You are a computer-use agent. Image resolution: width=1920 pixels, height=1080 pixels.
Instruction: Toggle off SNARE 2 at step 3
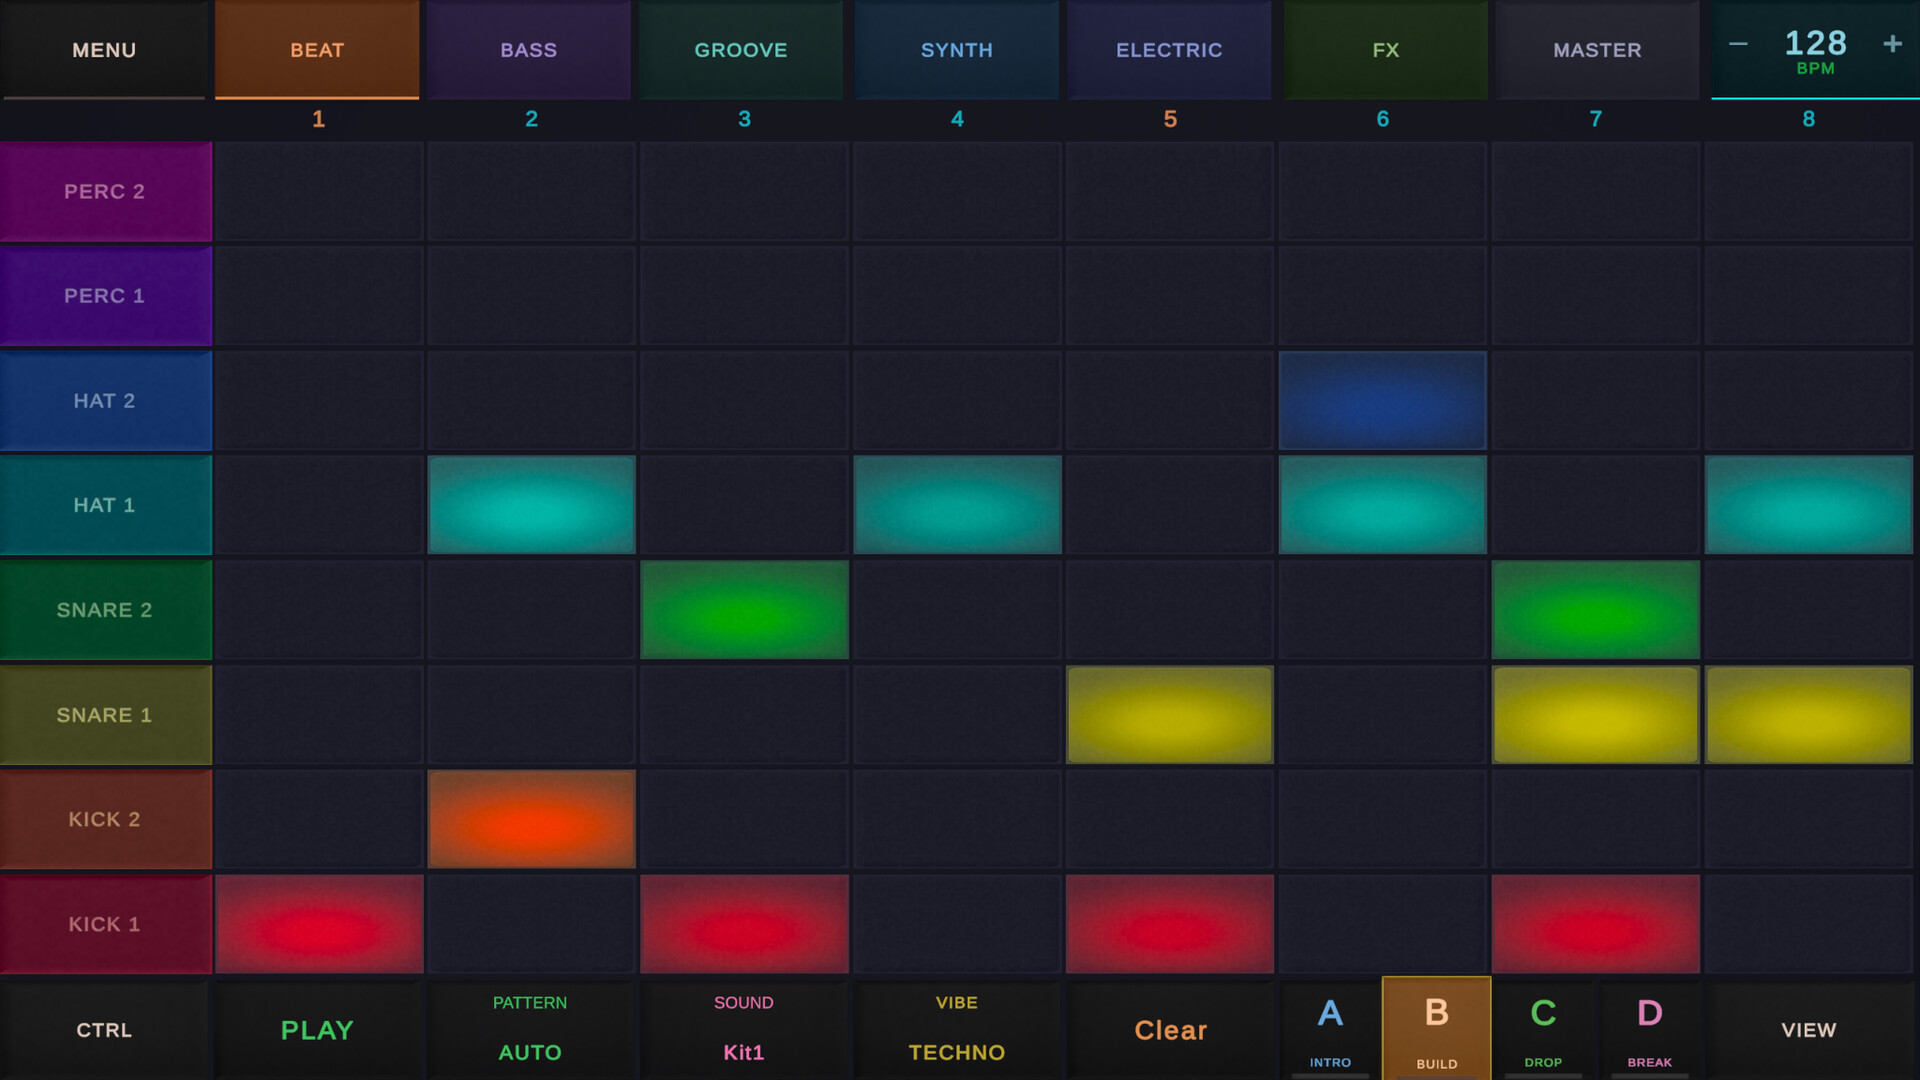click(744, 610)
